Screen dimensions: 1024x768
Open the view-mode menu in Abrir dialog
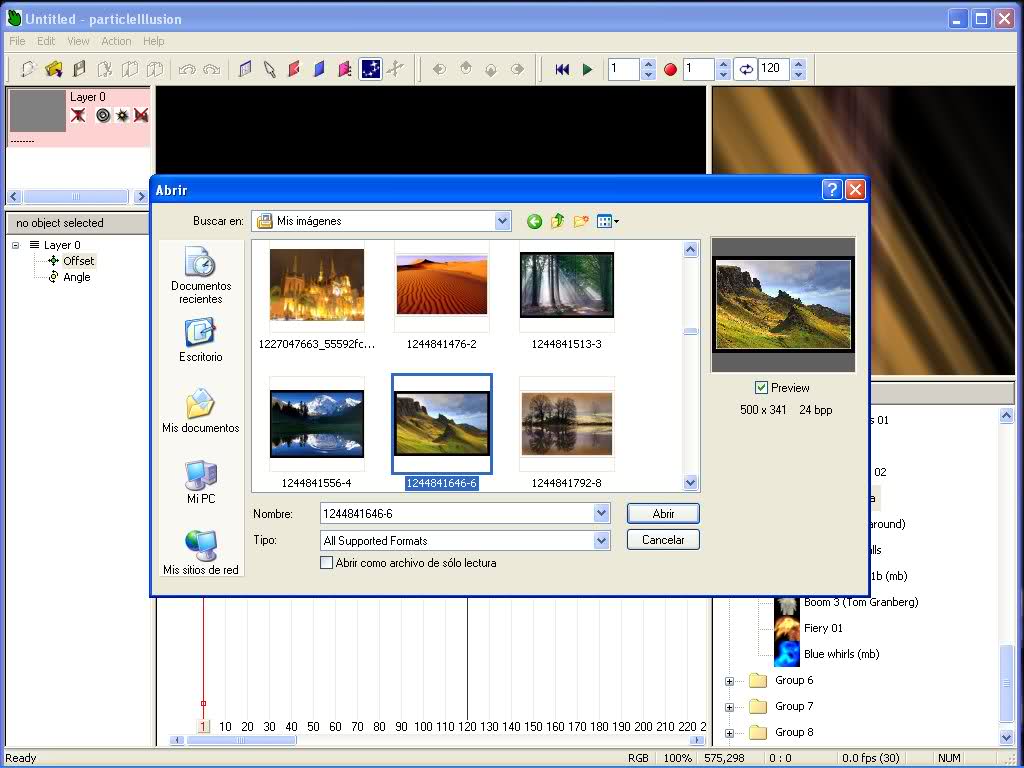(607, 221)
